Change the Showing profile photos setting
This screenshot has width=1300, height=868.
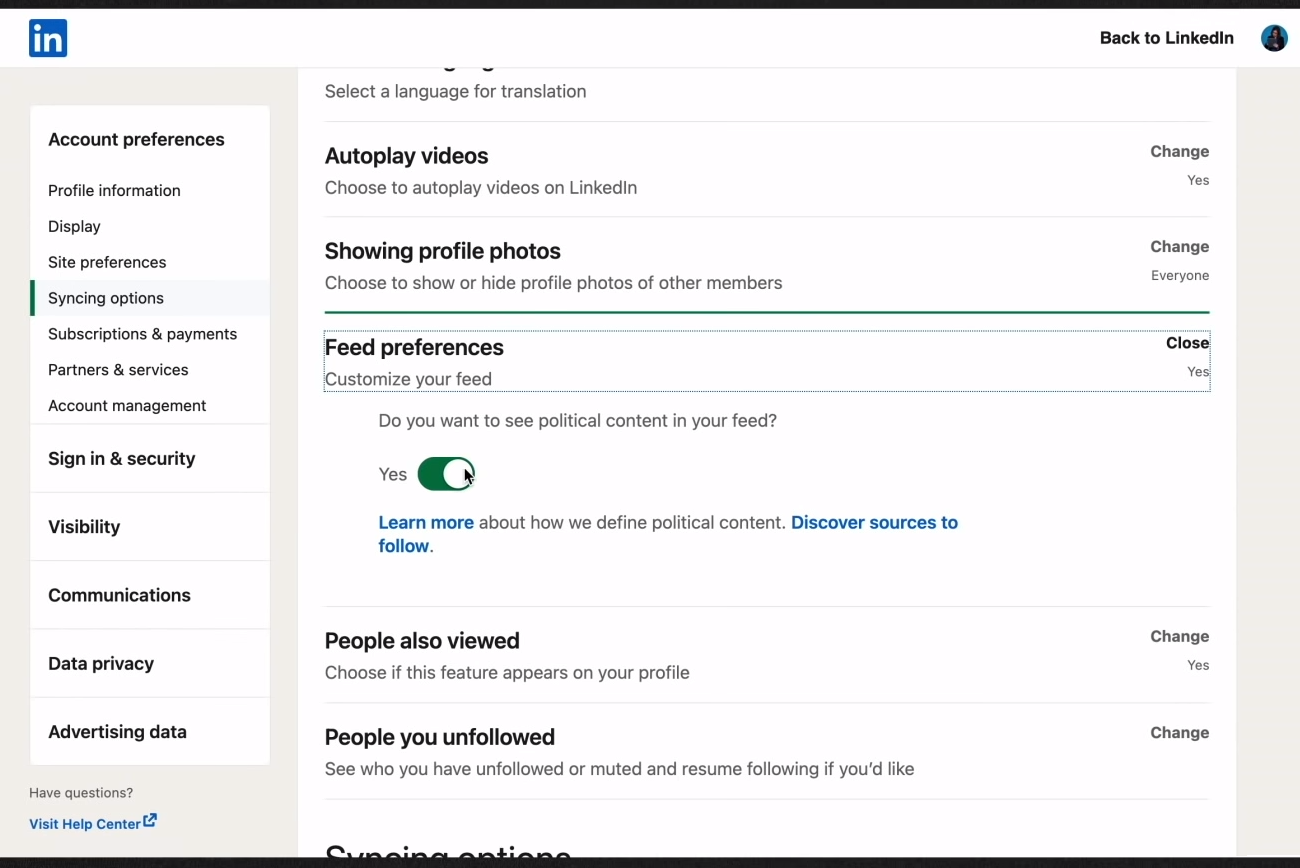(1179, 247)
